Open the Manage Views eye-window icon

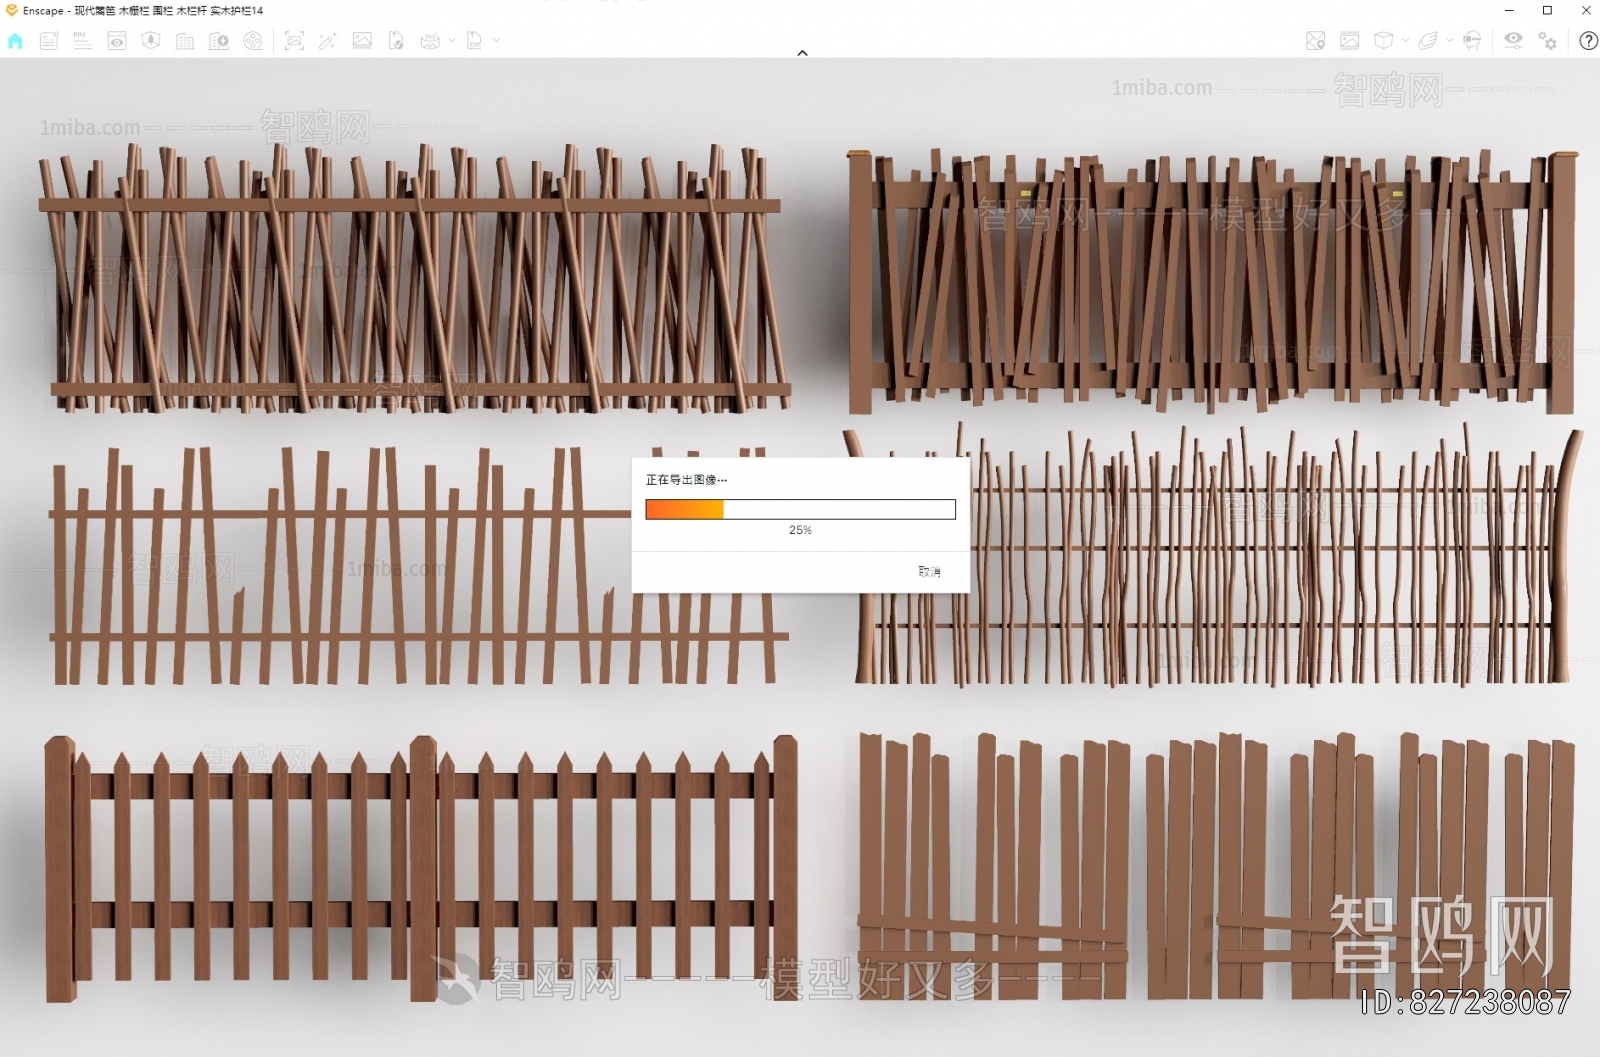[117, 41]
